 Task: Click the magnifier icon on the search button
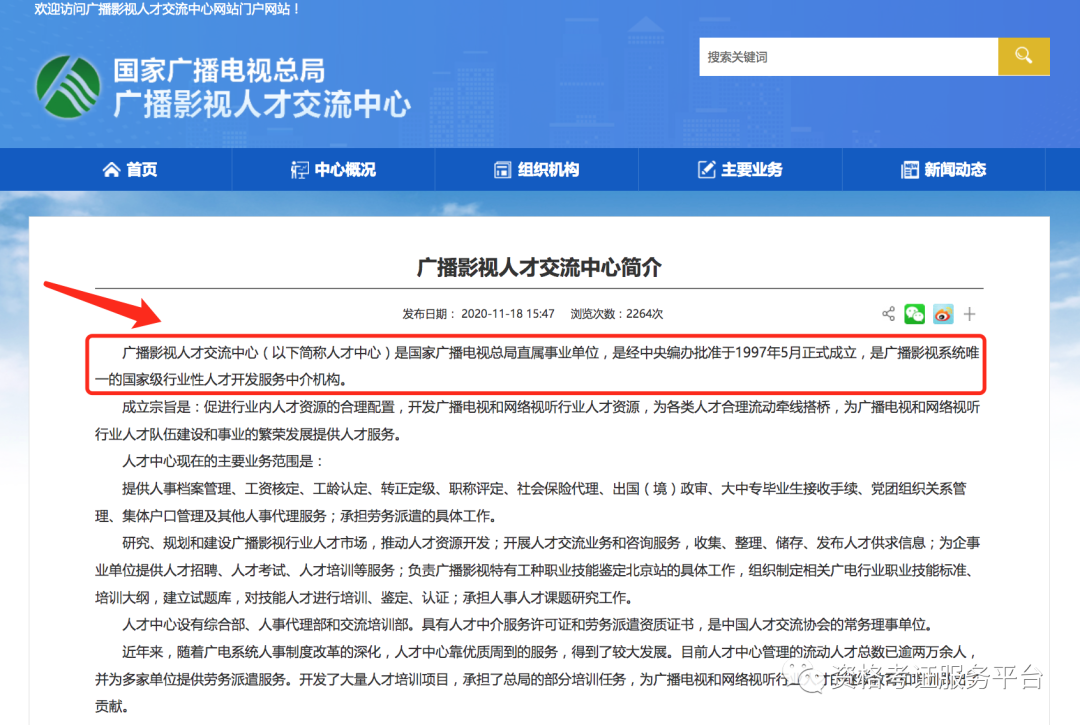pos(1023,56)
